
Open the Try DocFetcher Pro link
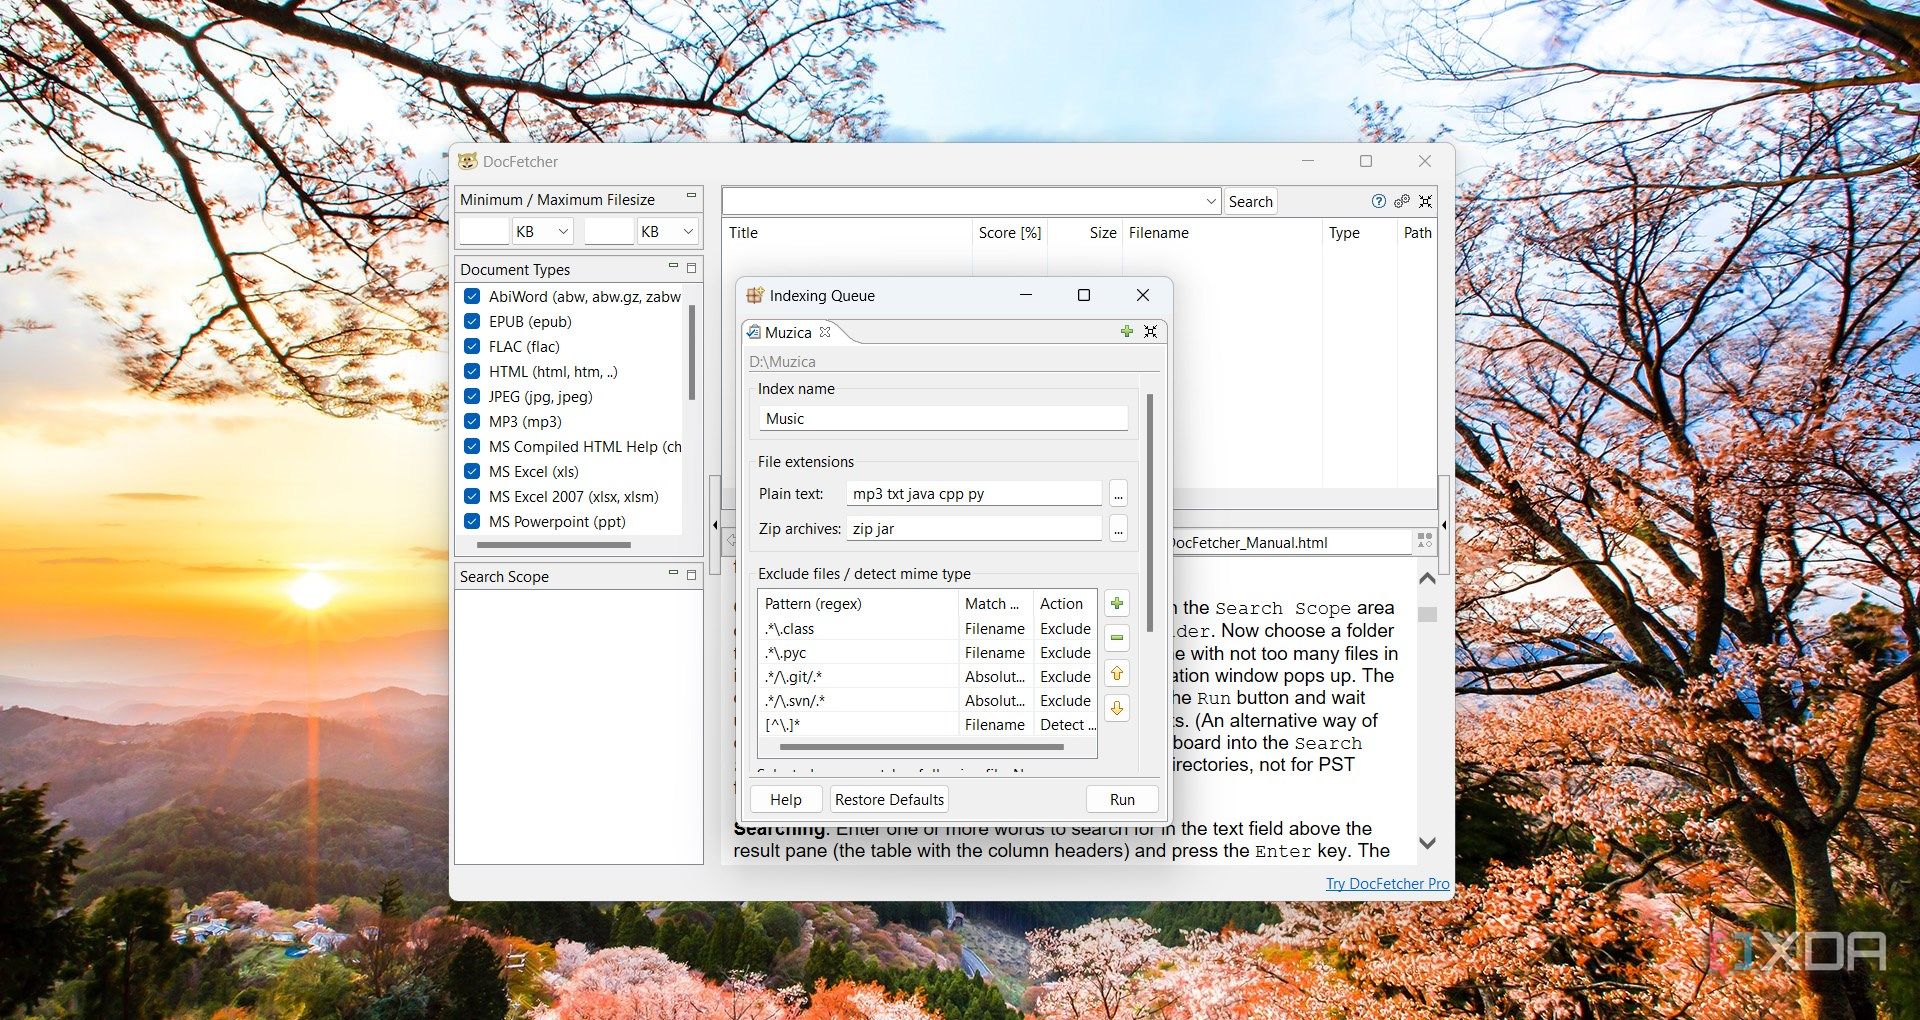click(1387, 883)
